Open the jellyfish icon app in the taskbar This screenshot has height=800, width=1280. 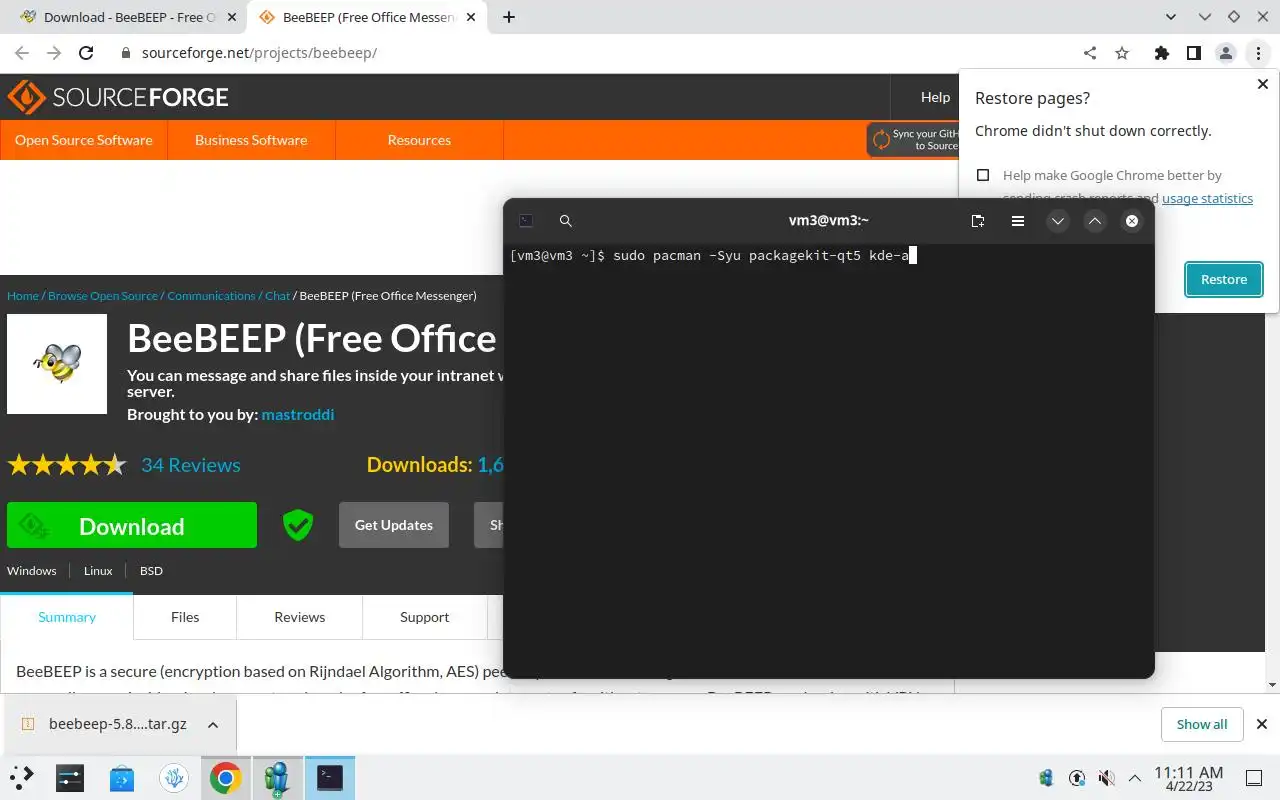tap(174, 777)
